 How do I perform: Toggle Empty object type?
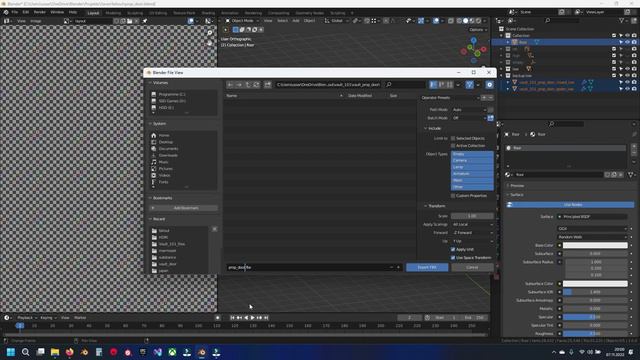[472, 154]
